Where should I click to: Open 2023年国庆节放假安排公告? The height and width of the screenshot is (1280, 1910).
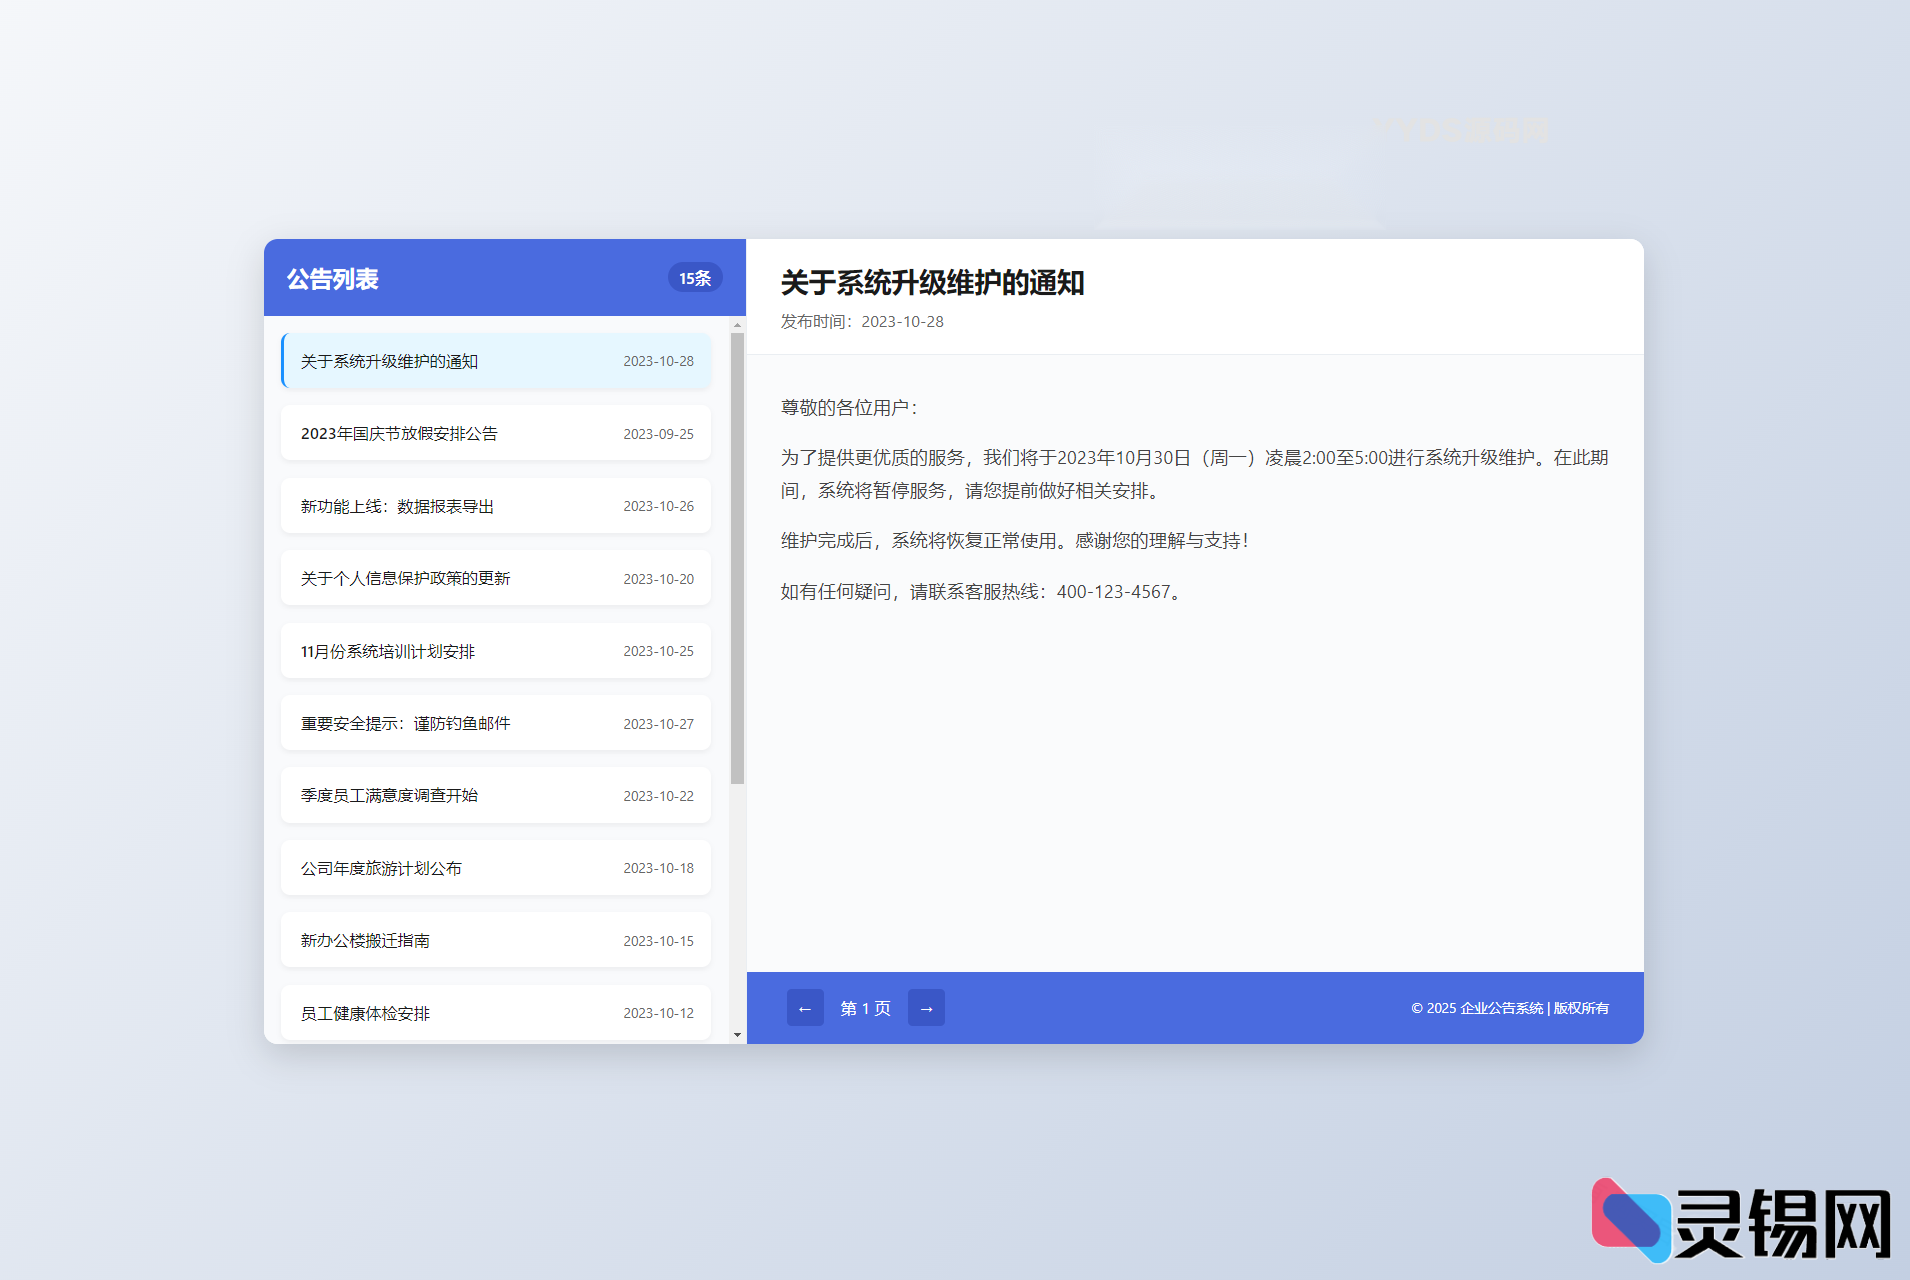coord(494,433)
